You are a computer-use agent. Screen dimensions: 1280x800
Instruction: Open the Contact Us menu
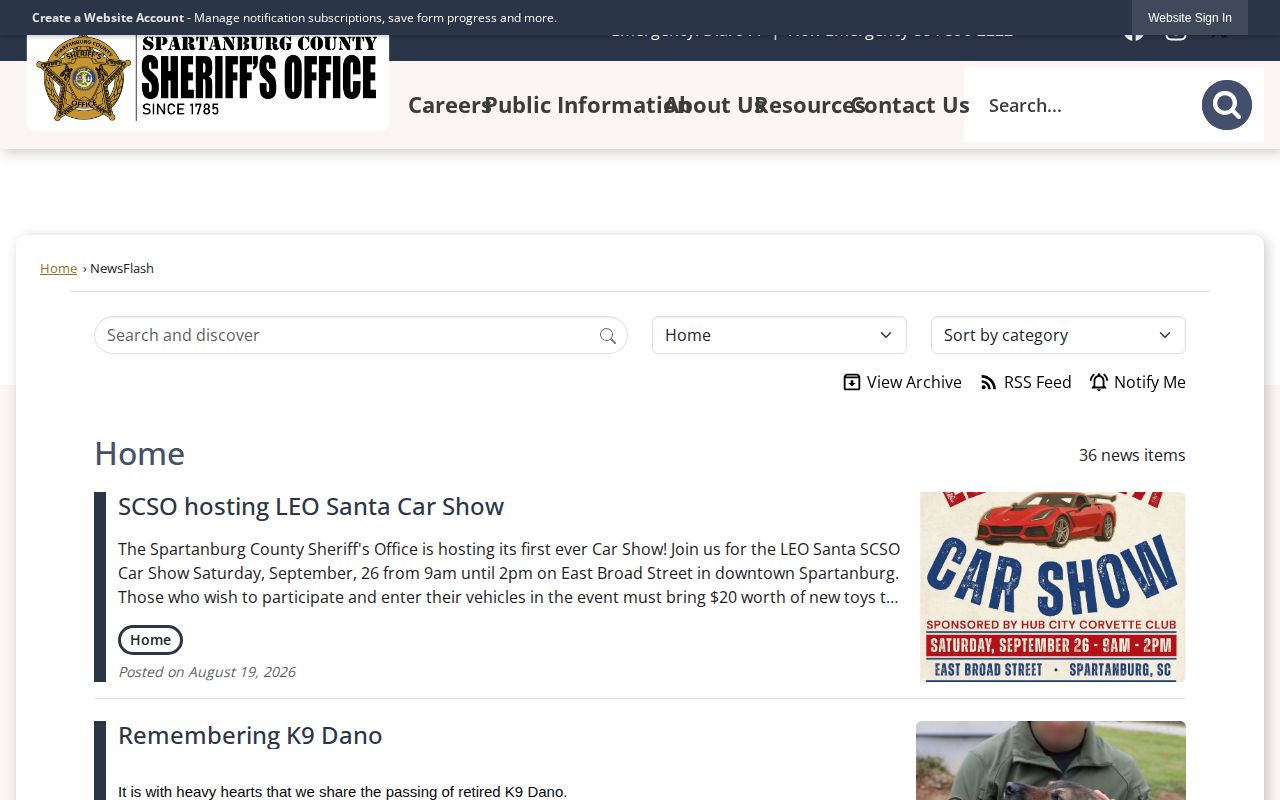tap(910, 105)
